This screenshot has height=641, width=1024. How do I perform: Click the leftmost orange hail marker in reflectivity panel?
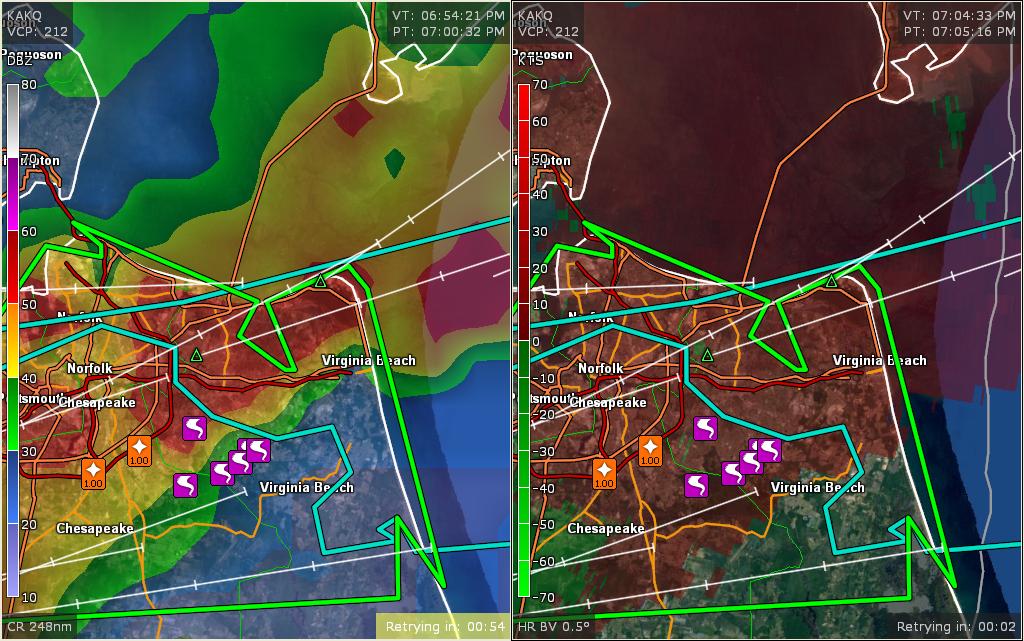pyautogui.click(x=93, y=470)
